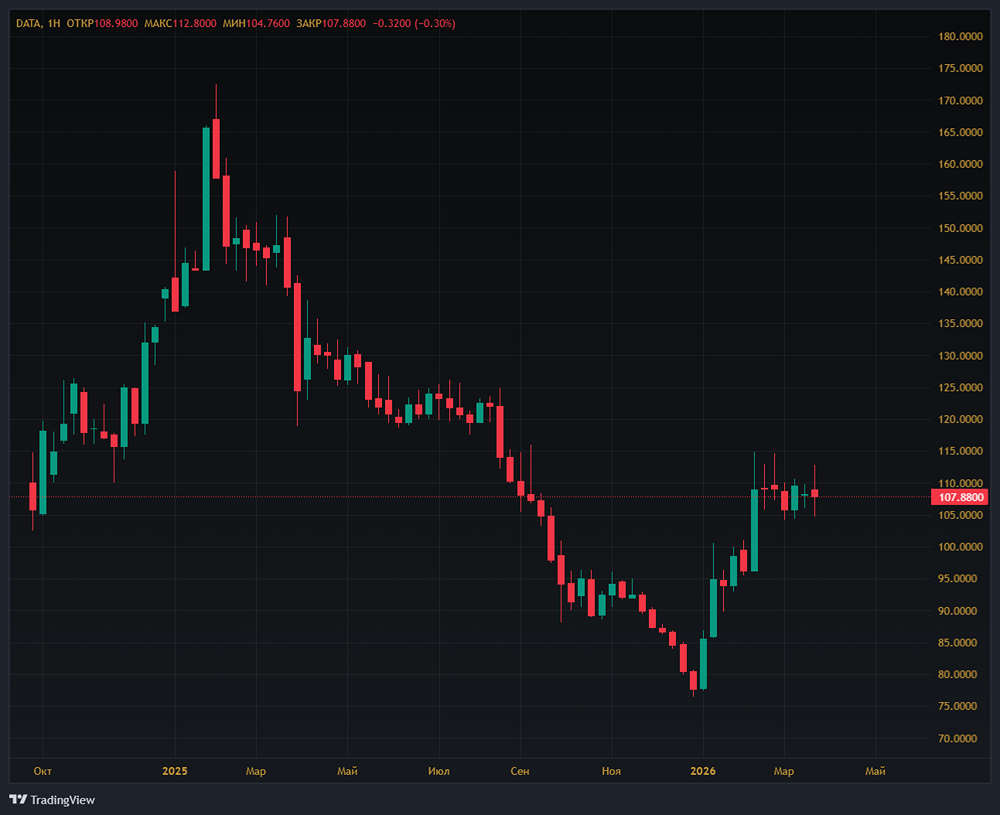Click the 165.0000 price axis label

pyautogui.click(x=960, y=132)
